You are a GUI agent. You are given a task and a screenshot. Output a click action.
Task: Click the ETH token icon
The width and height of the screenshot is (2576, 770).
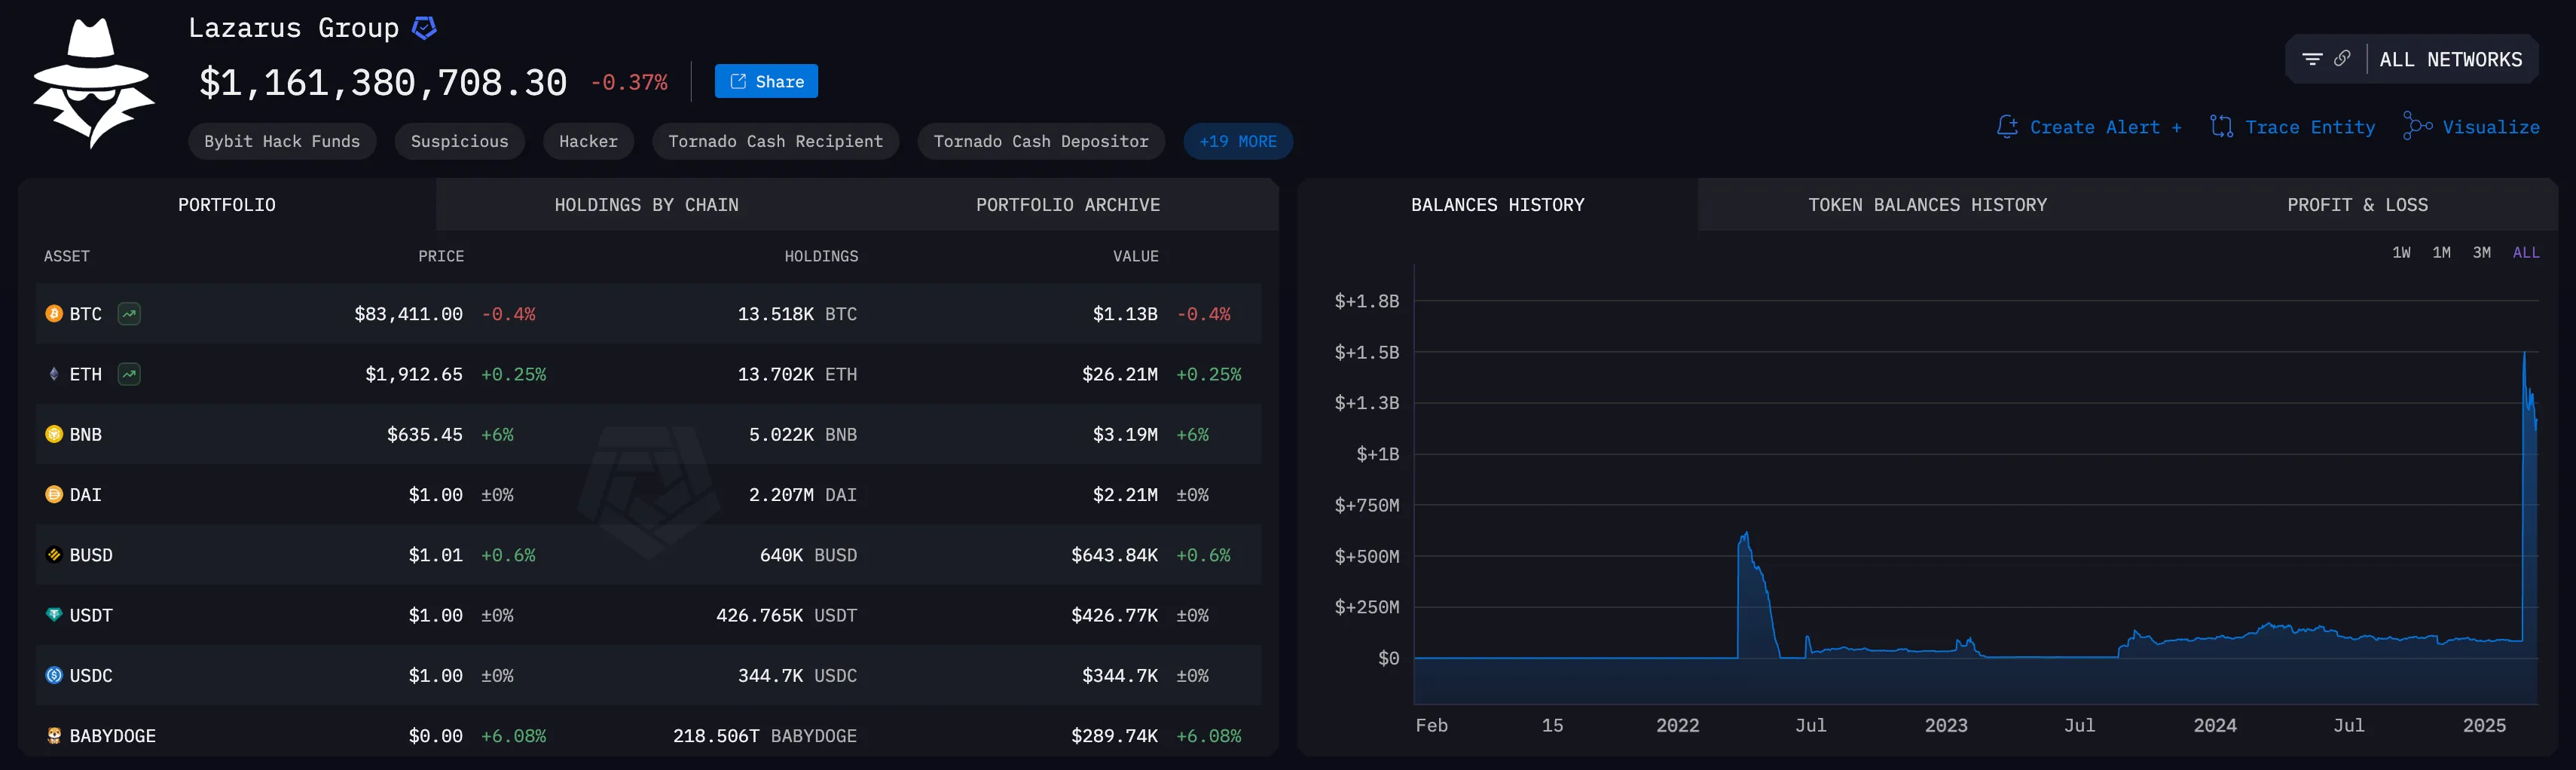[54, 374]
